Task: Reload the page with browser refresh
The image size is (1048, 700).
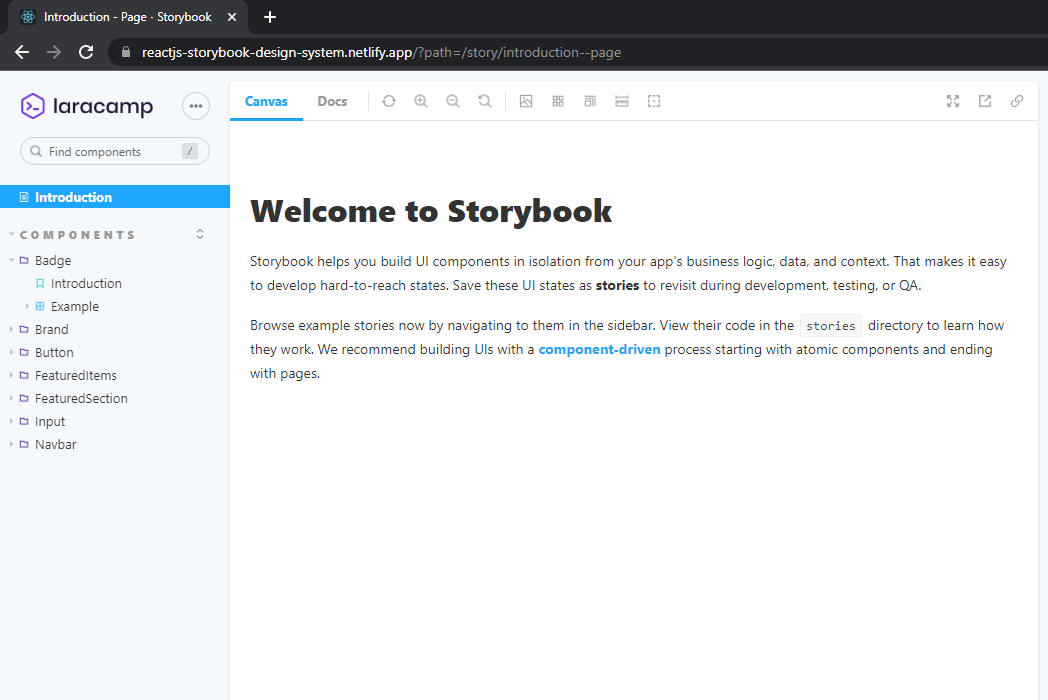Action: pos(86,52)
